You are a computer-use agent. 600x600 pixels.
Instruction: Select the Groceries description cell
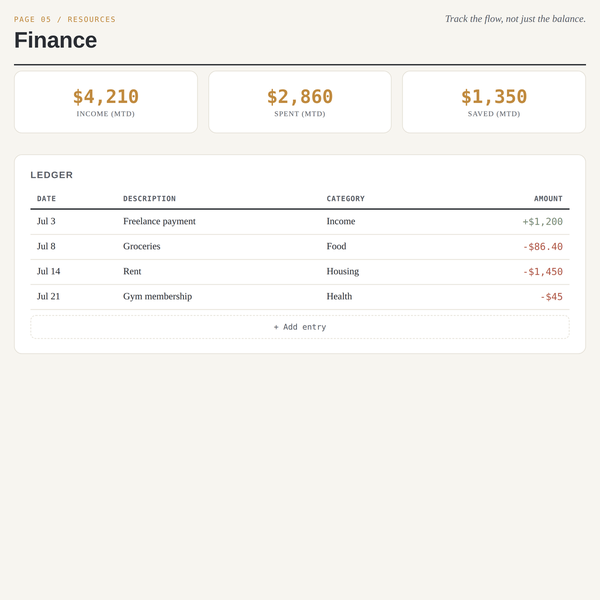coord(142,246)
